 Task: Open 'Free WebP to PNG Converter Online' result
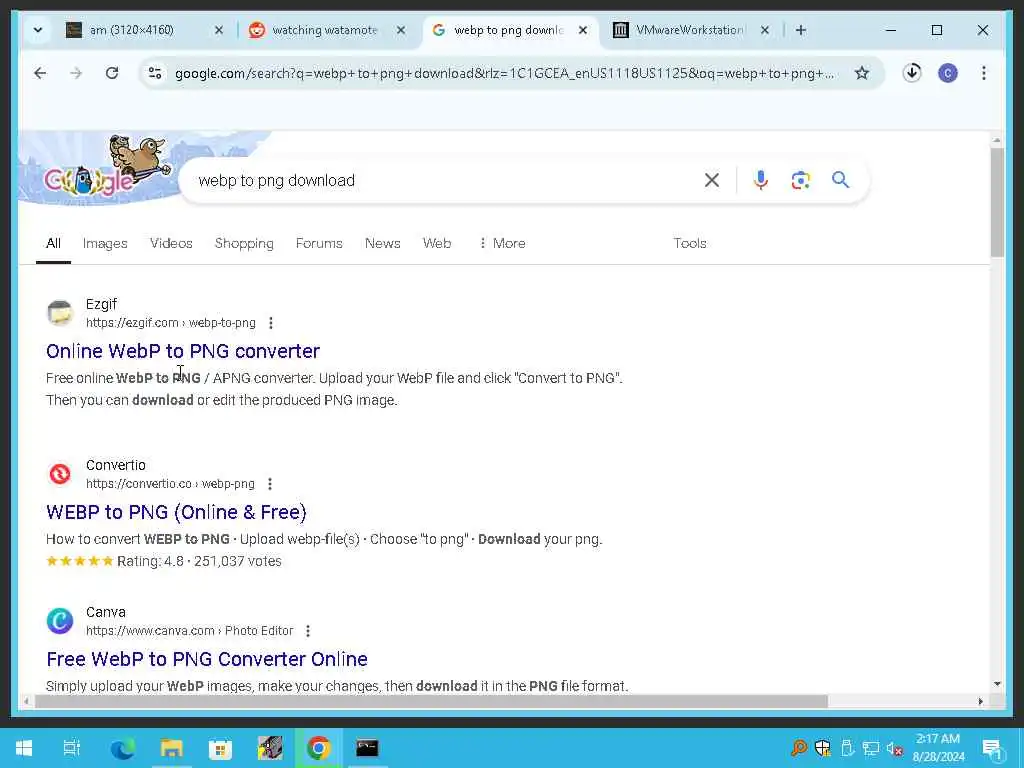click(207, 659)
